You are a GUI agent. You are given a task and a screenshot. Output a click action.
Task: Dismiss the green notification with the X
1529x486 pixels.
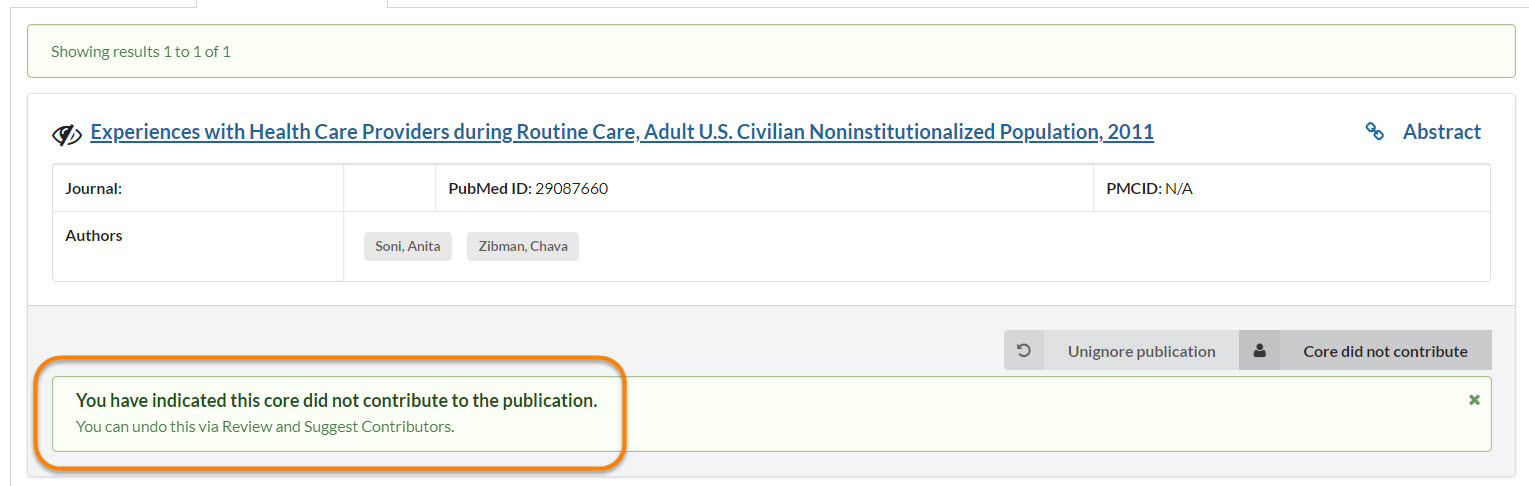pos(1473,400)
